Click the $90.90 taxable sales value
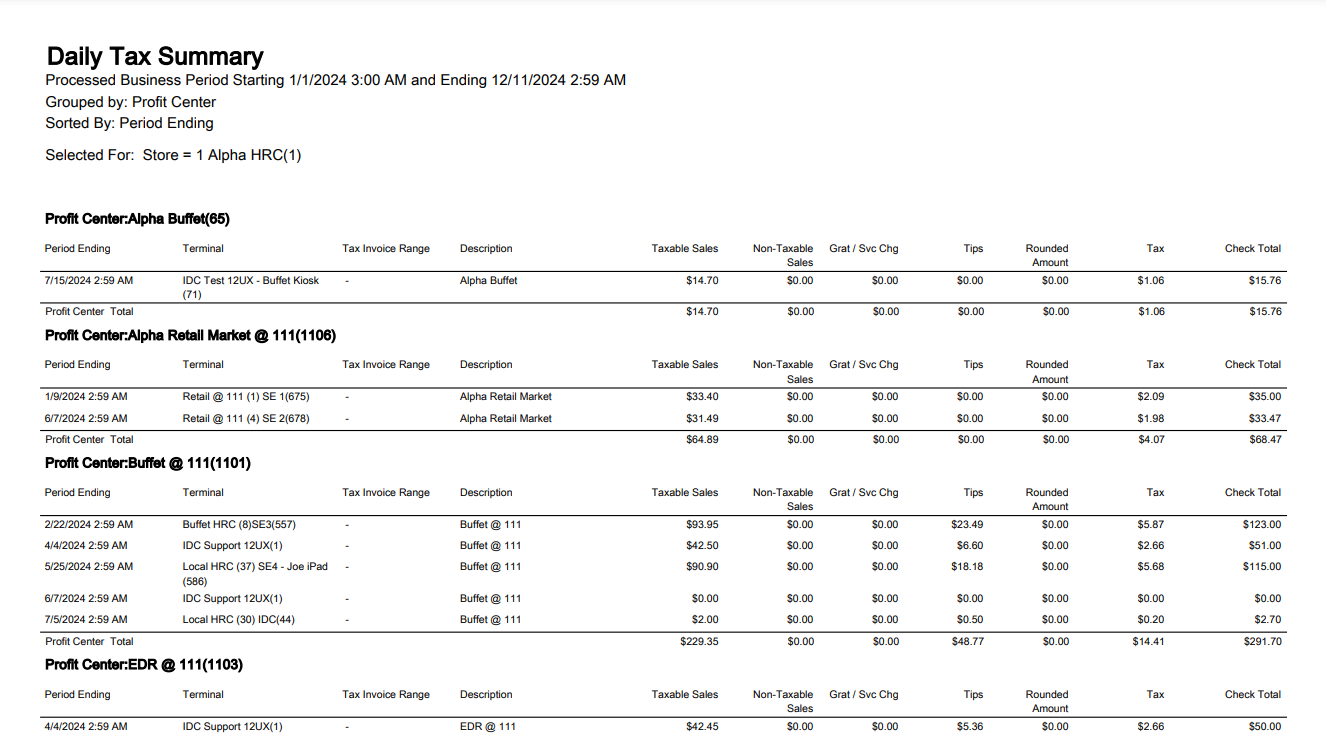The image size is (1326, 734). click(702, 567)
